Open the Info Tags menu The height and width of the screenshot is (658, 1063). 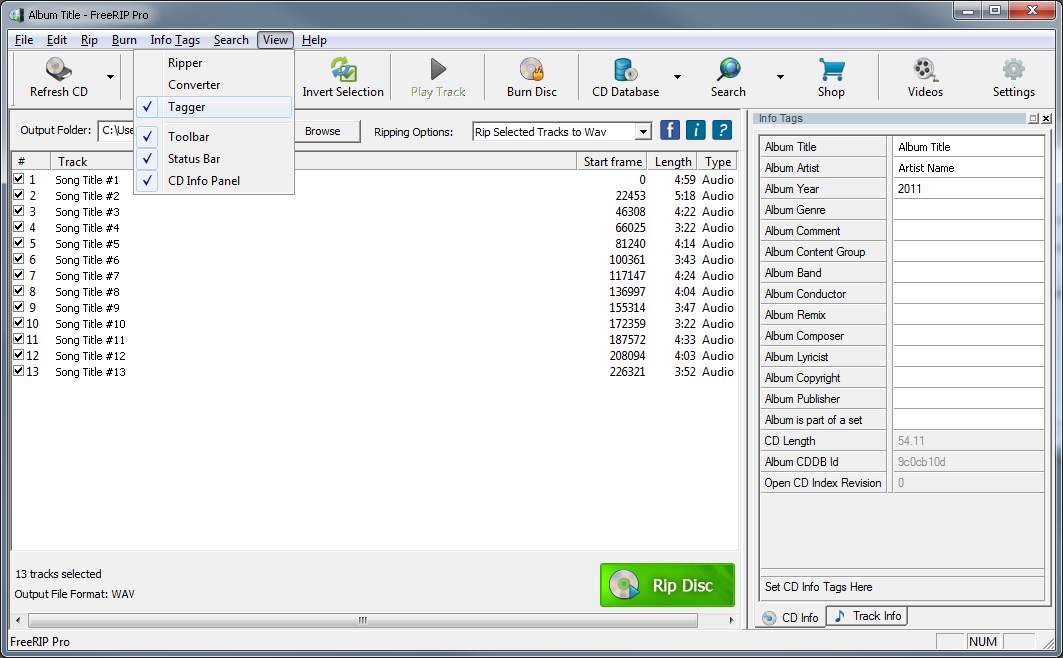[175, 40]
